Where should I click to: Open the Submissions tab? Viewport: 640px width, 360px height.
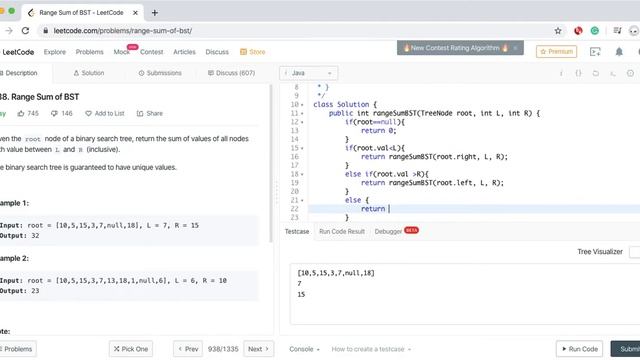pyautogui.click(x=160, y=73)
